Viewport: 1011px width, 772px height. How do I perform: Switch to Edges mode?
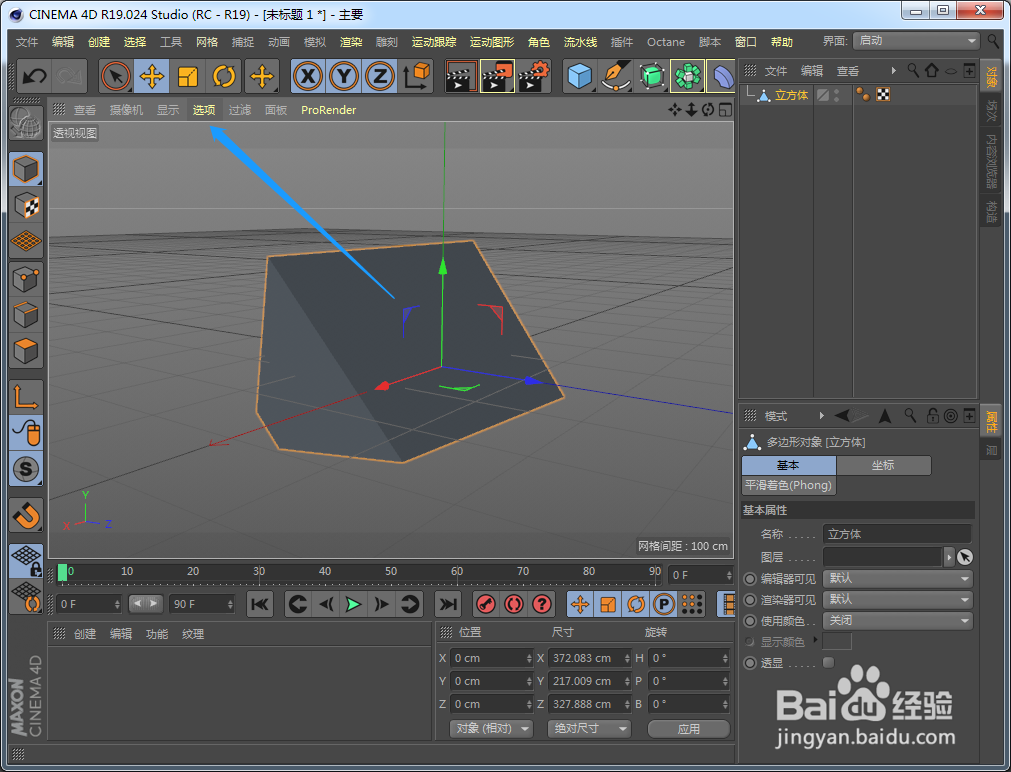[x=26, y=315]
